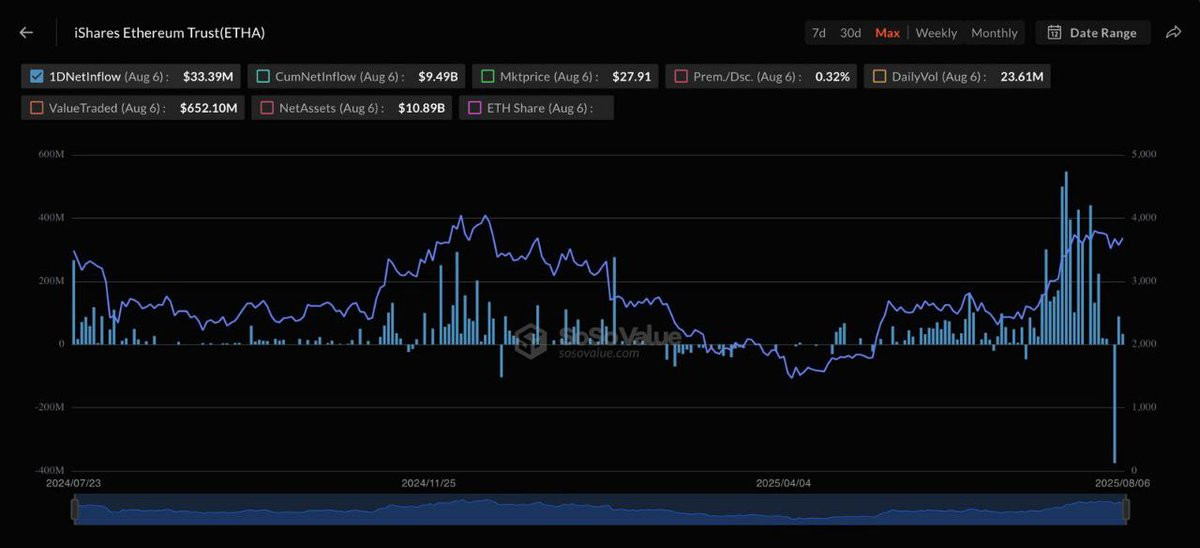Click the 5,000 right axis label

click(1143, 154)
